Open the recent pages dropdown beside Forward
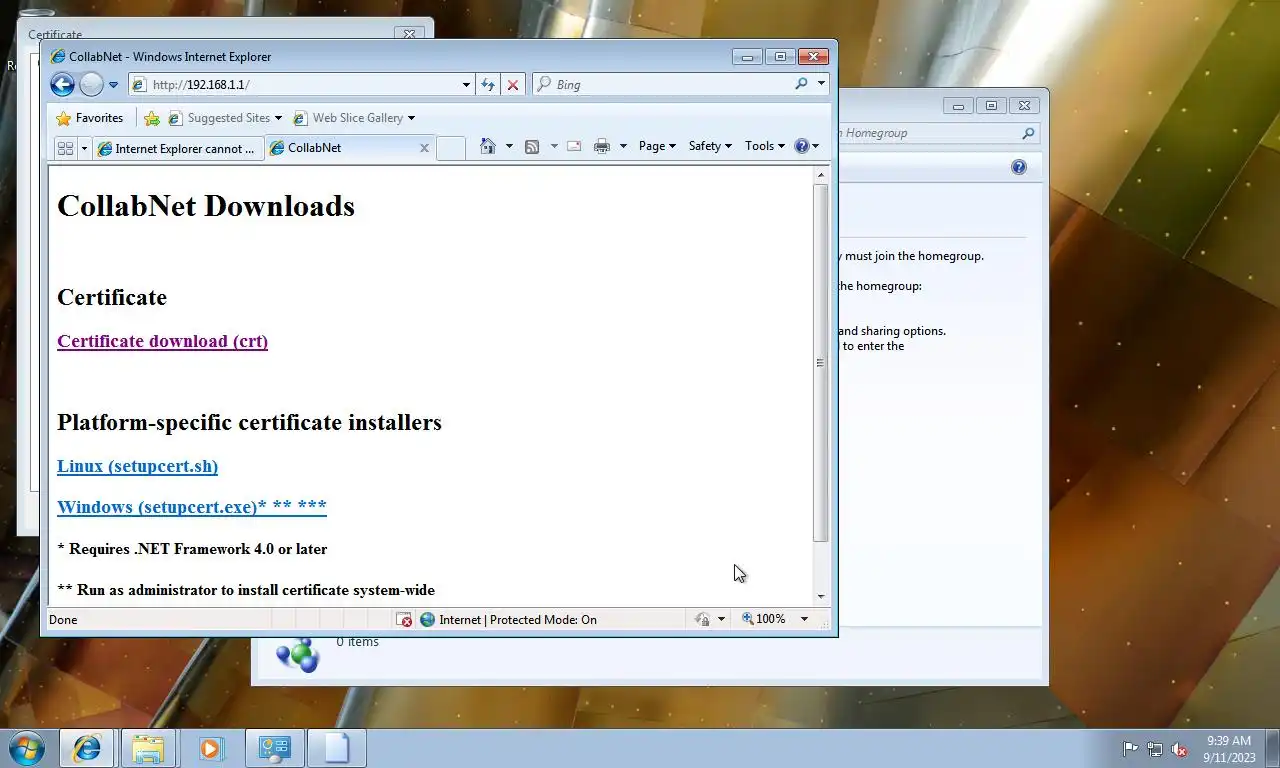The height and width of the screenshot is (768, 1280). (x=113, y=85)
